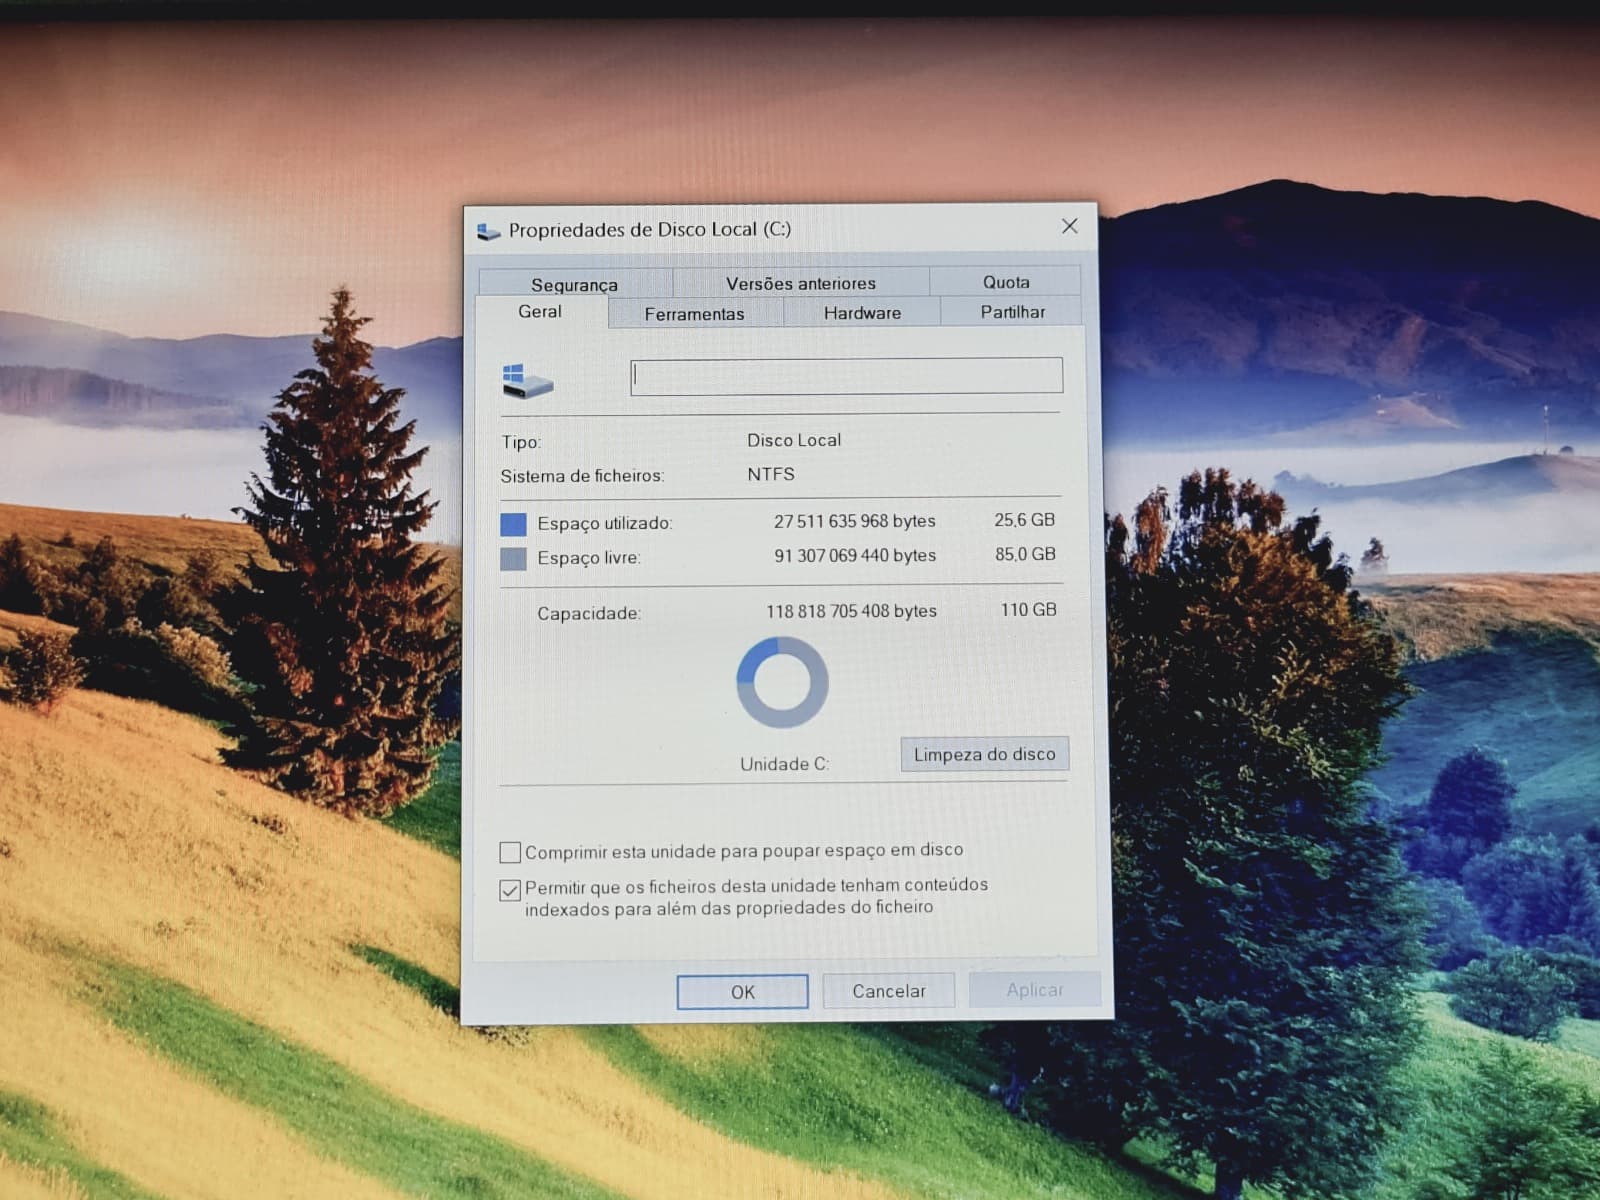1600x1200 pixels.
Task: Click the dialog title 'Propriedades de Disco Local (C:)'
Action: 650,229
